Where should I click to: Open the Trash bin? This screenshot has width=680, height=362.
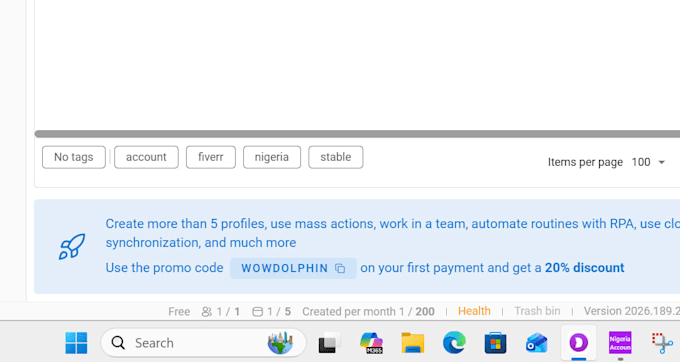pyautogui.click(x=537, y=311)
